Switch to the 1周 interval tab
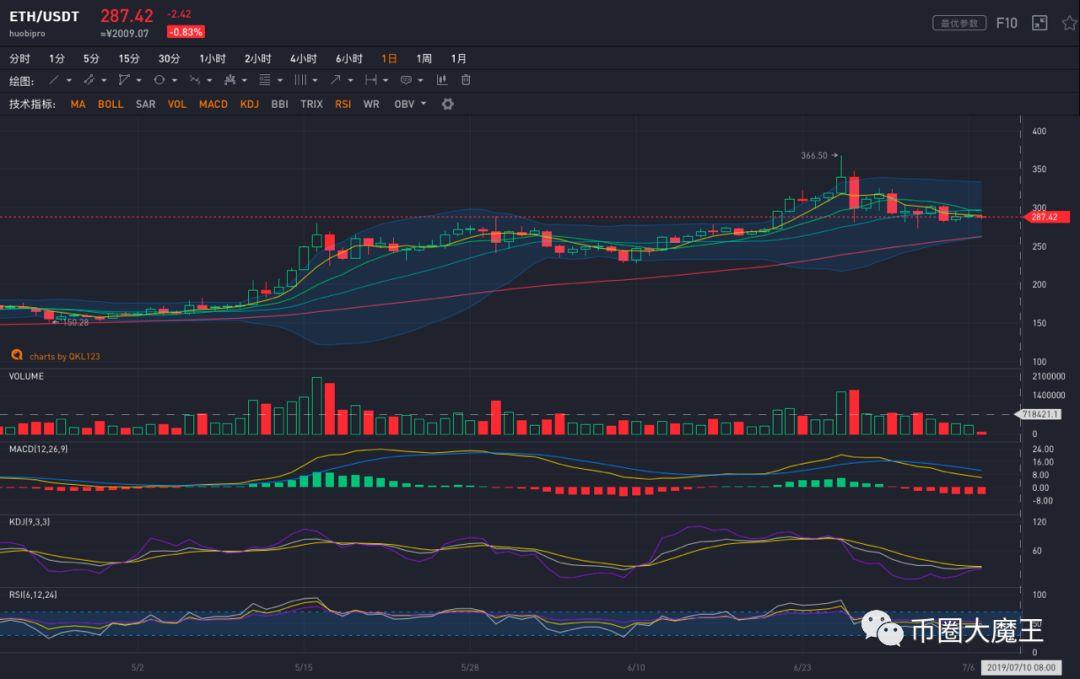Image resolution: width=1080 pixels, height=679 pixels. tap(424, 59)
